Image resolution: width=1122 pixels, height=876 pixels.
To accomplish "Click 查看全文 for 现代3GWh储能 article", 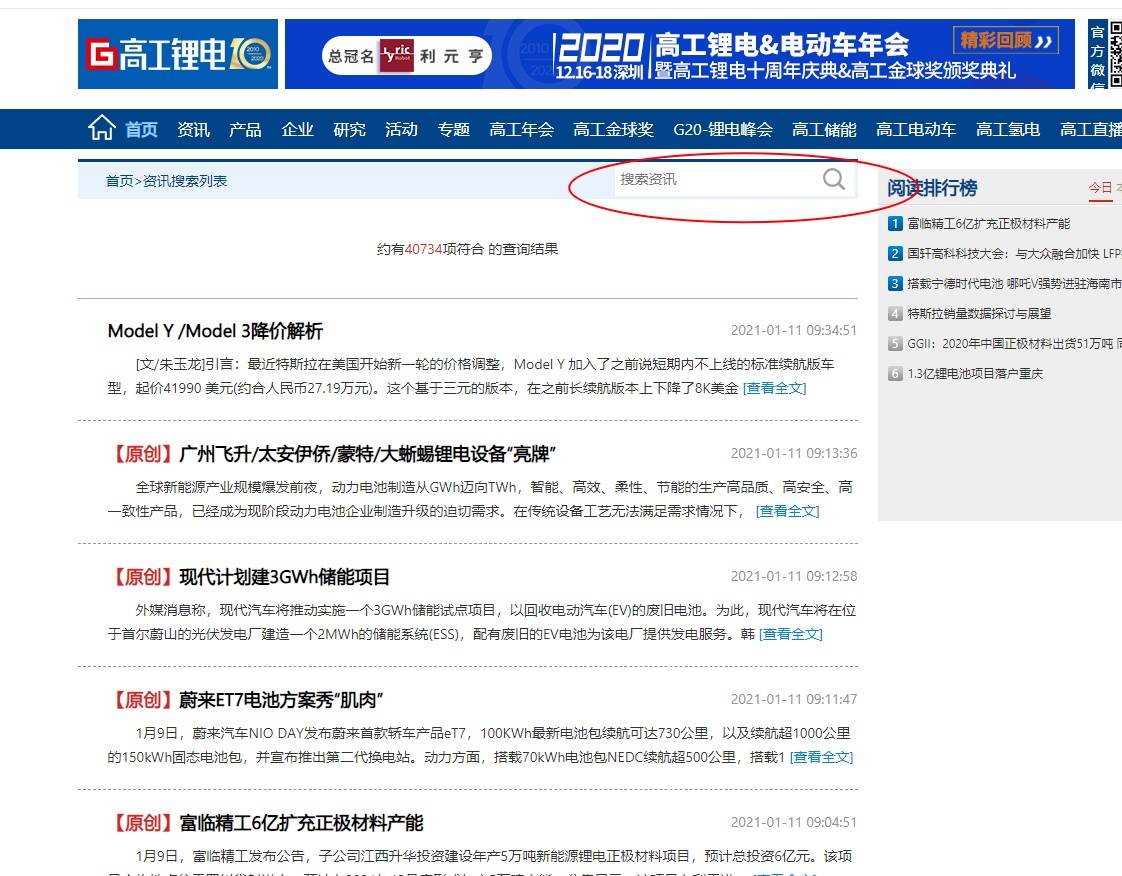I will tap(791, 634).
